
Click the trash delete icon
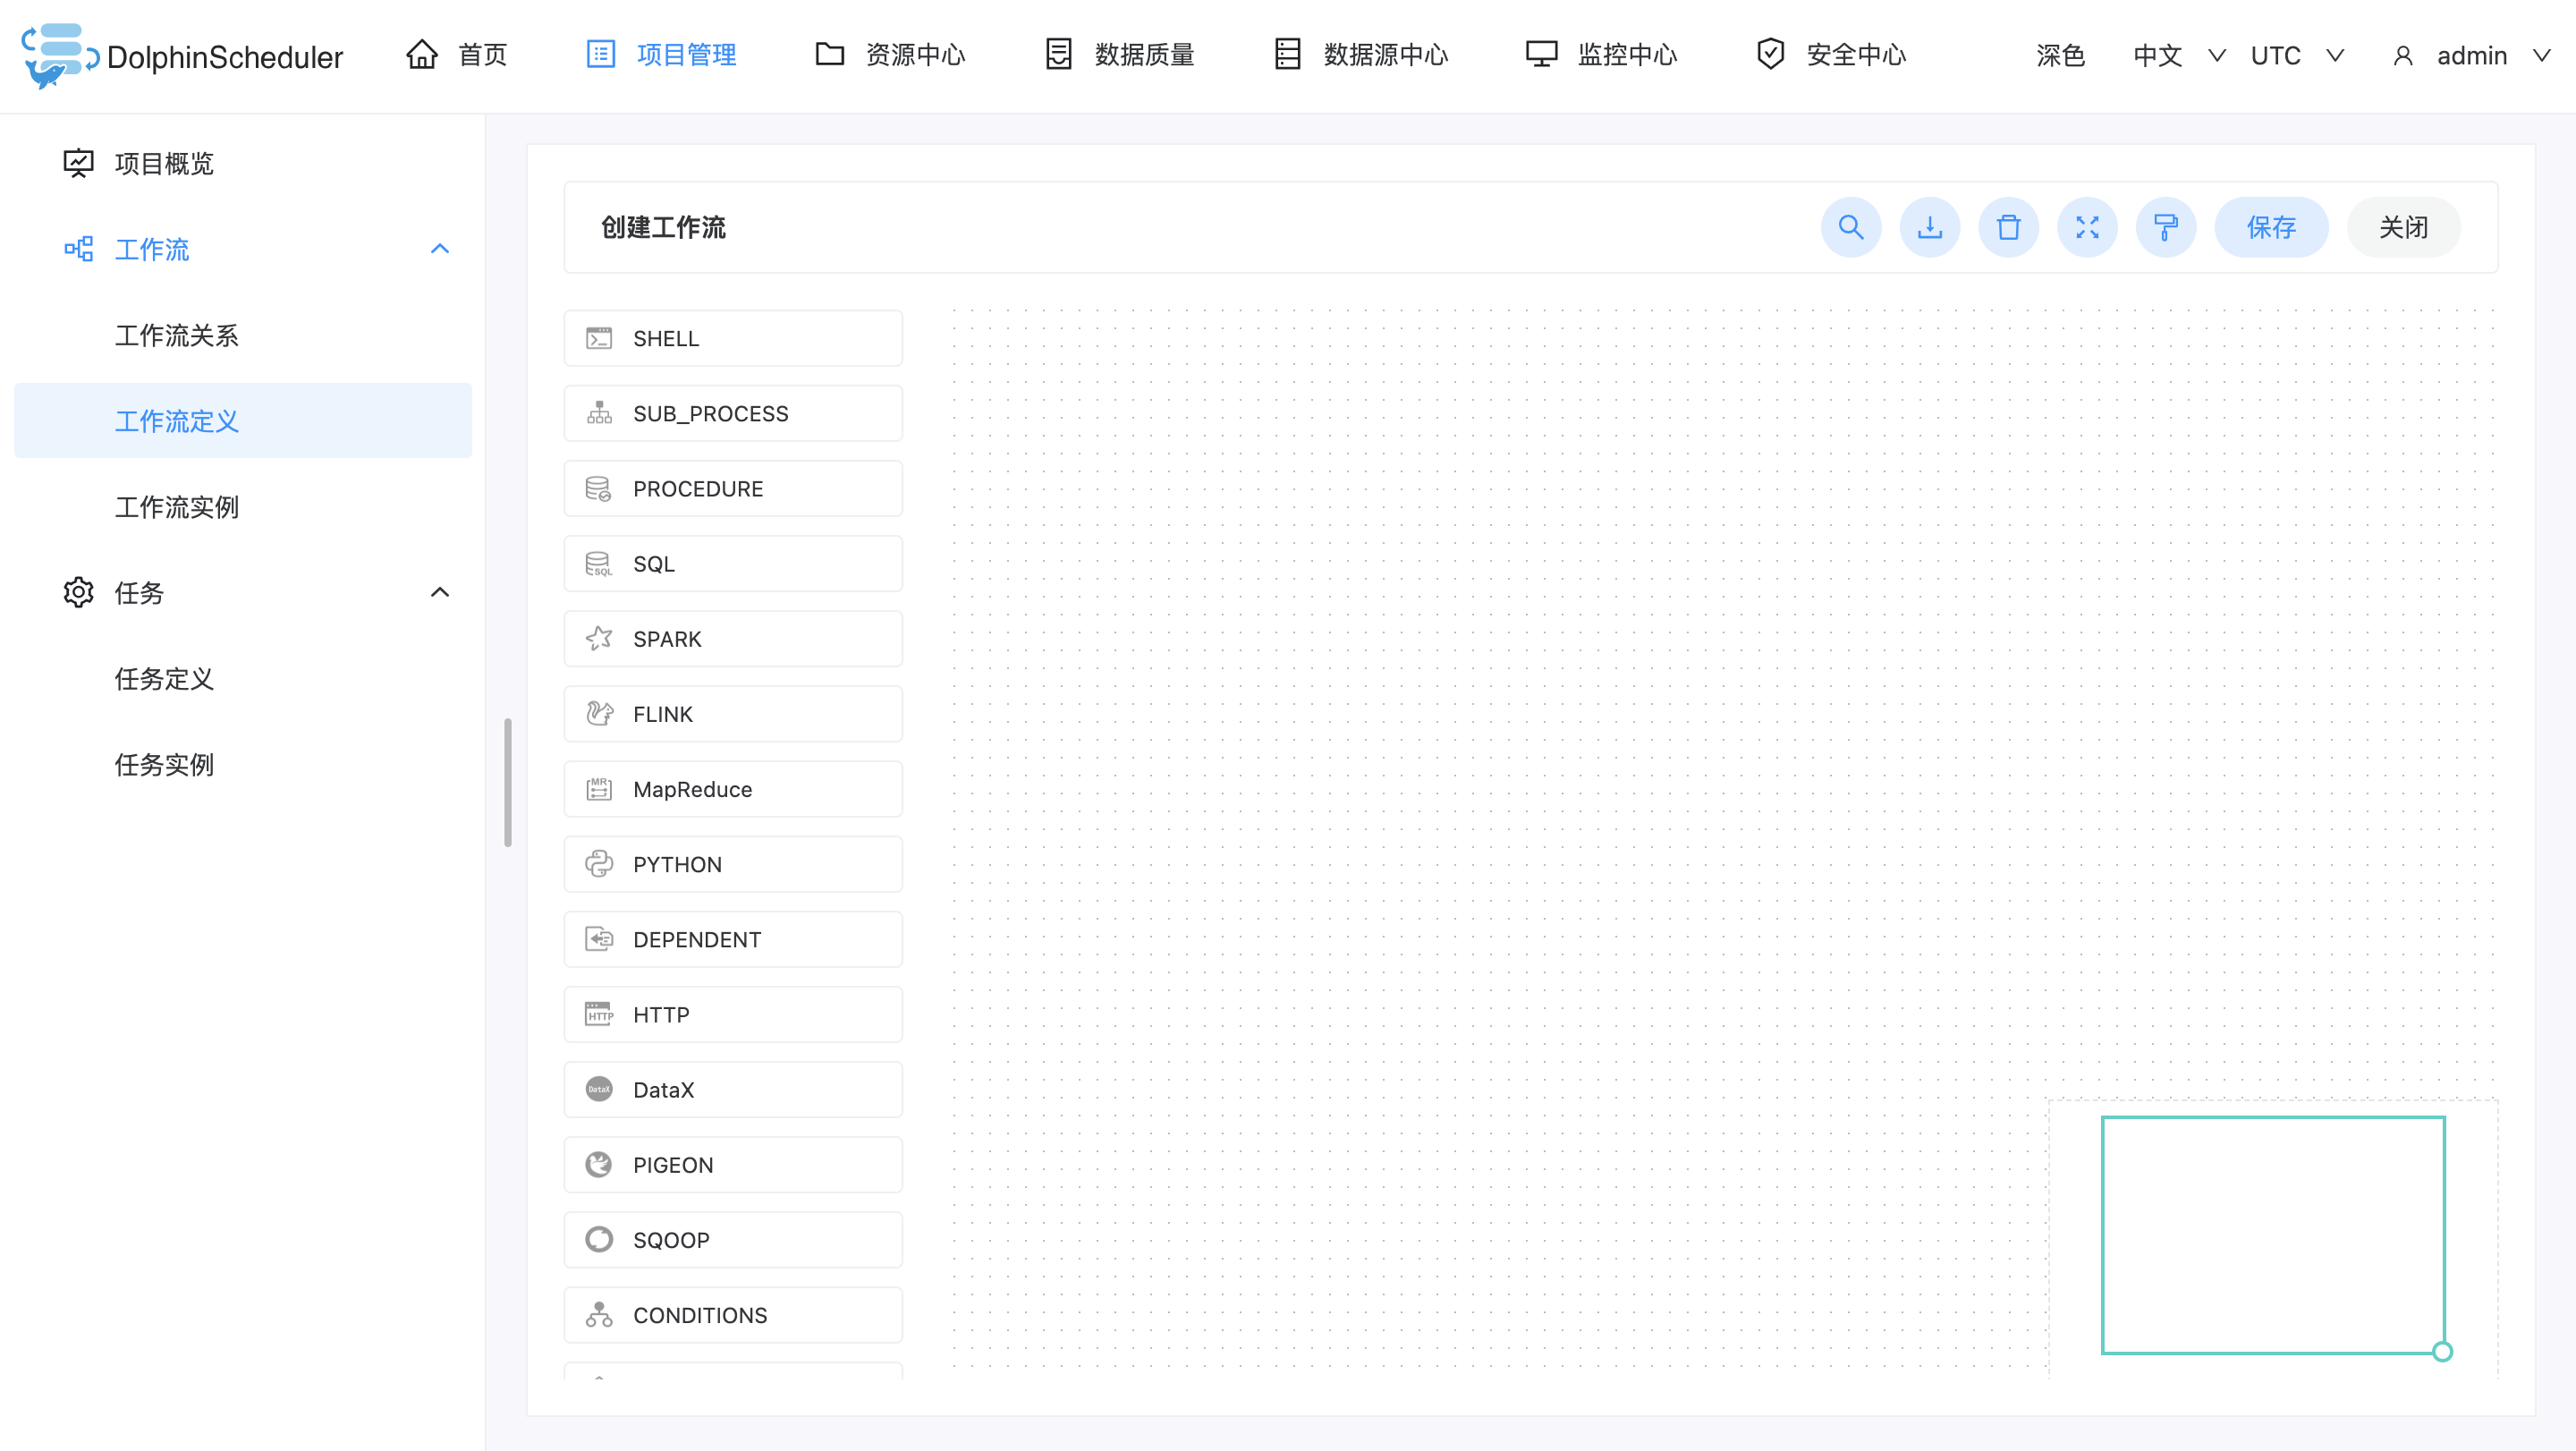(2008, 227)
